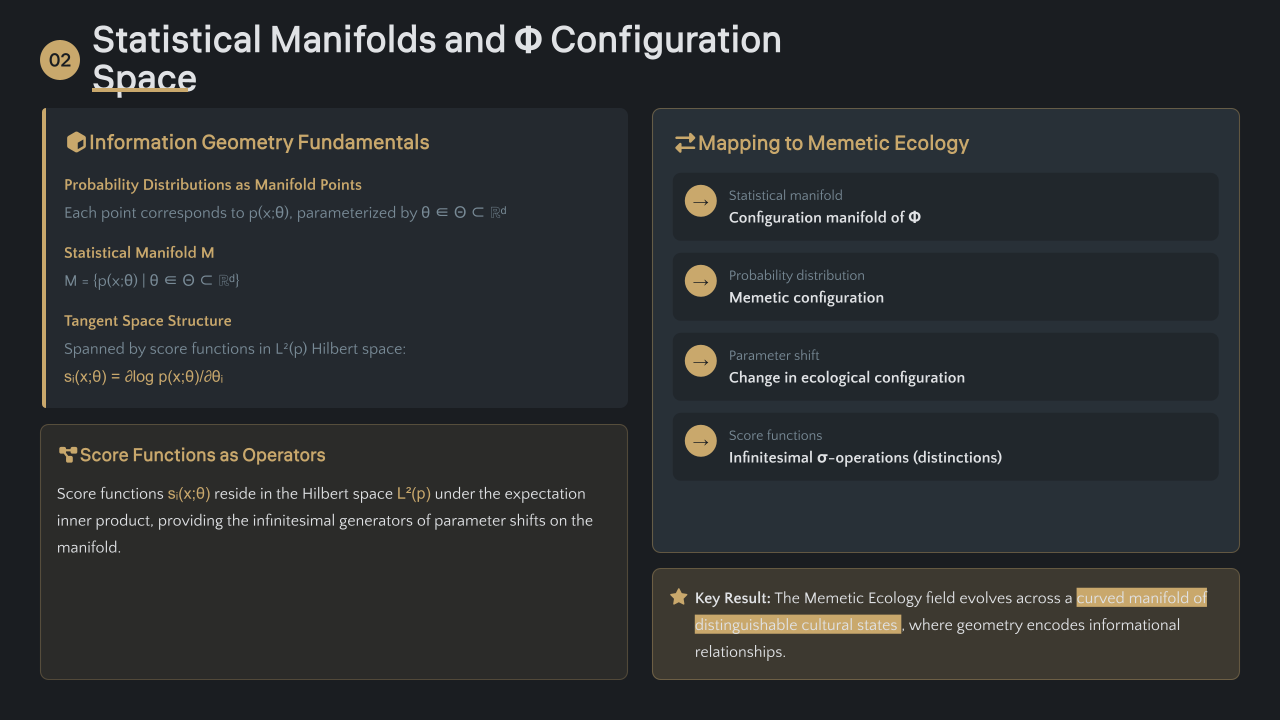This screenshot has height=720, width=1280.
Task: Click the Mapping to Memetic Ecology heading
Action: click(833, 143)
